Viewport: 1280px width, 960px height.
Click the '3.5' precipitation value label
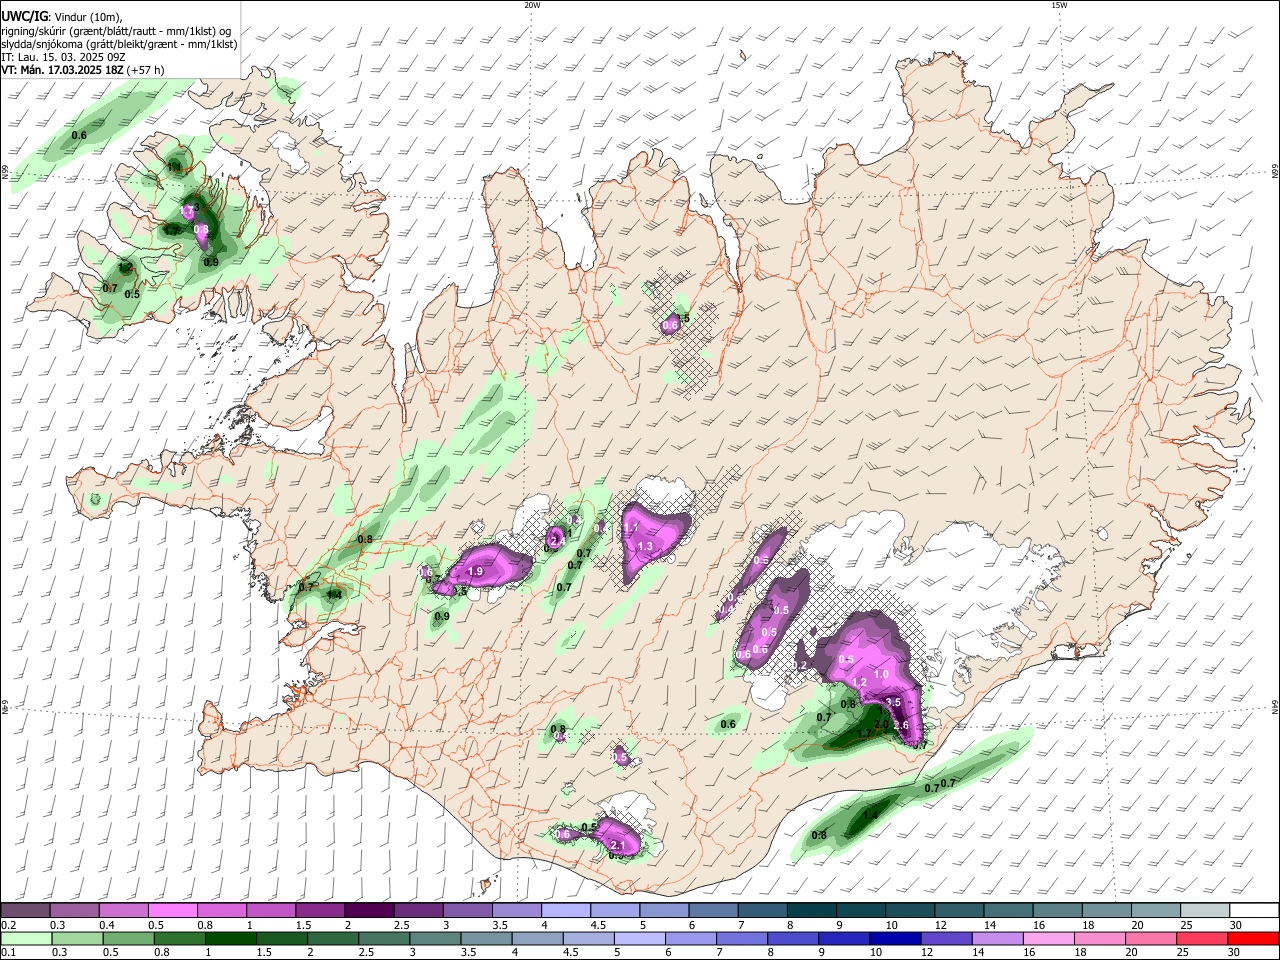coord(893,703)
